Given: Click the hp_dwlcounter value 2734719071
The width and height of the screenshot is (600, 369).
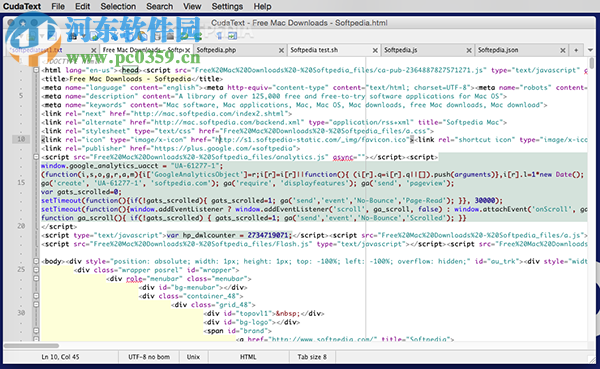Looking at the screenshot, I should click(267, 235).
